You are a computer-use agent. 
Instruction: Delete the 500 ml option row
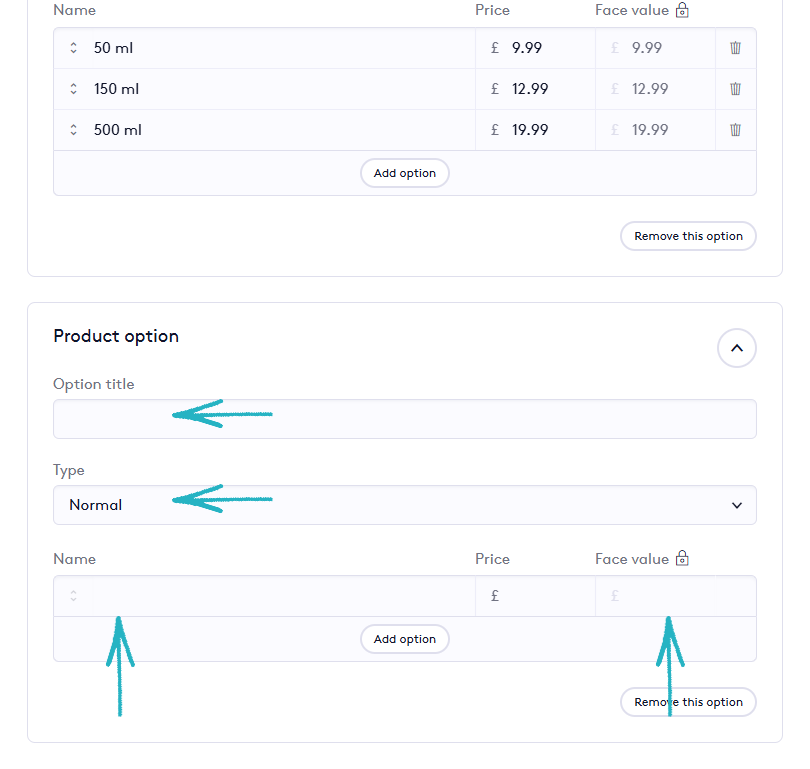(735, 130)
